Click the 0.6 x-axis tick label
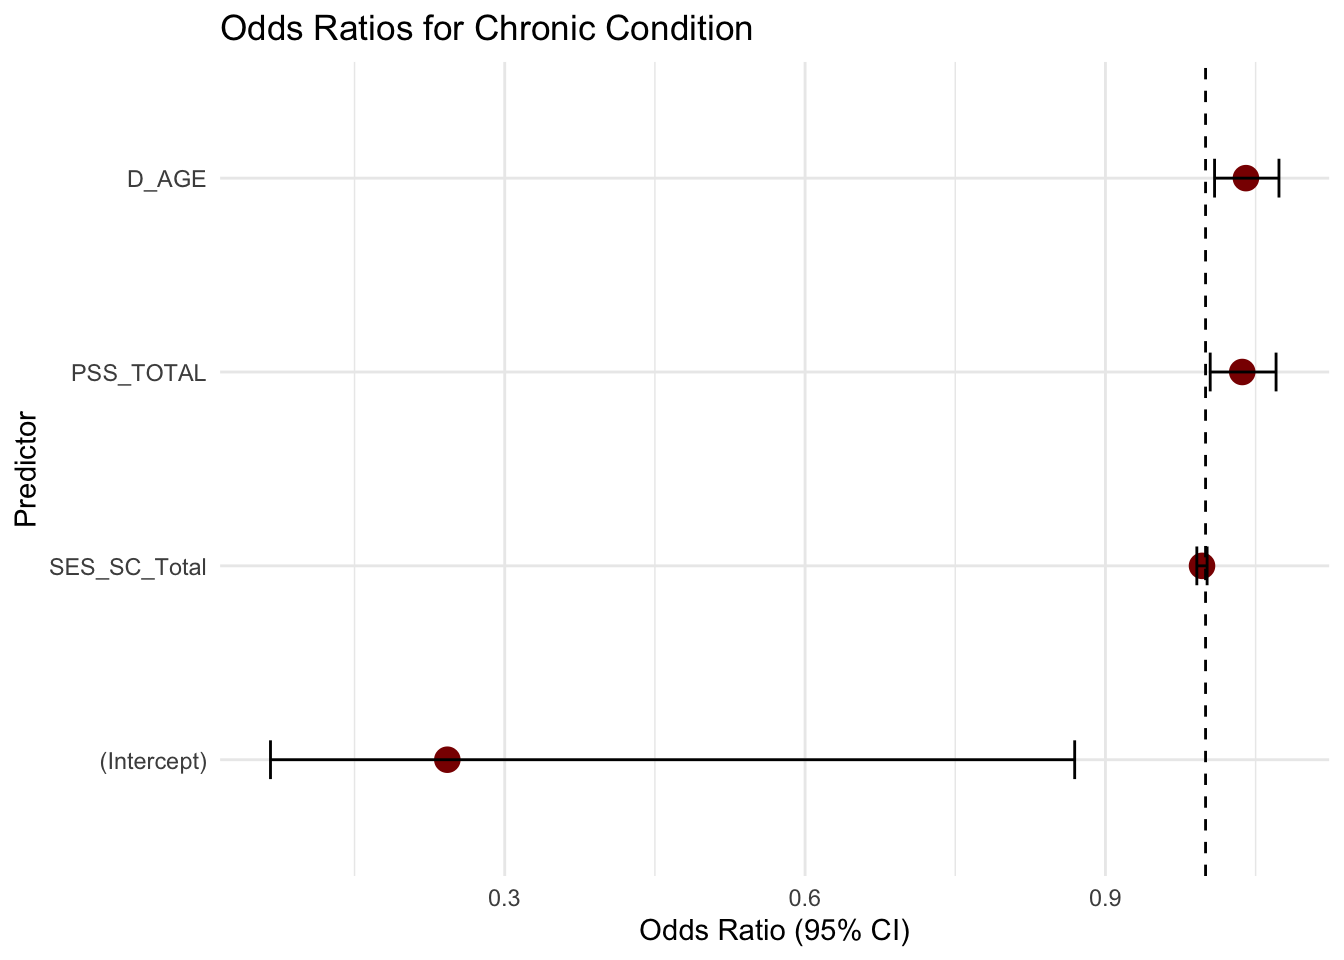The height and width of the screenshot is (960, 1344). pos(804,897)
